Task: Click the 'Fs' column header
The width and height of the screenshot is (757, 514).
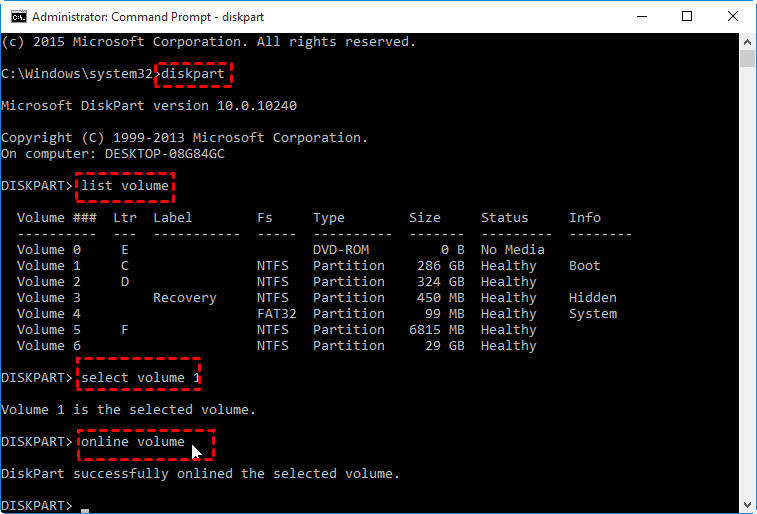Action: (265, 218)
